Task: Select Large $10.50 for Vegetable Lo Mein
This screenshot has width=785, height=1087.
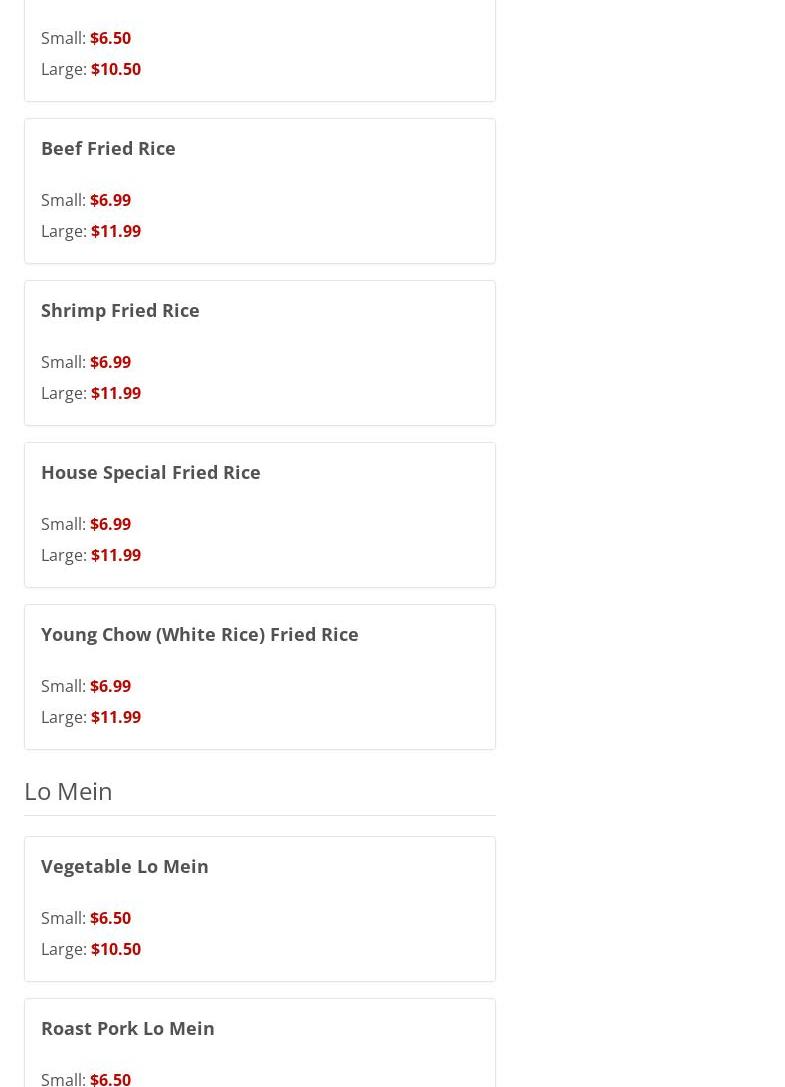Action: pyautogui.click(x=115, y=949)
